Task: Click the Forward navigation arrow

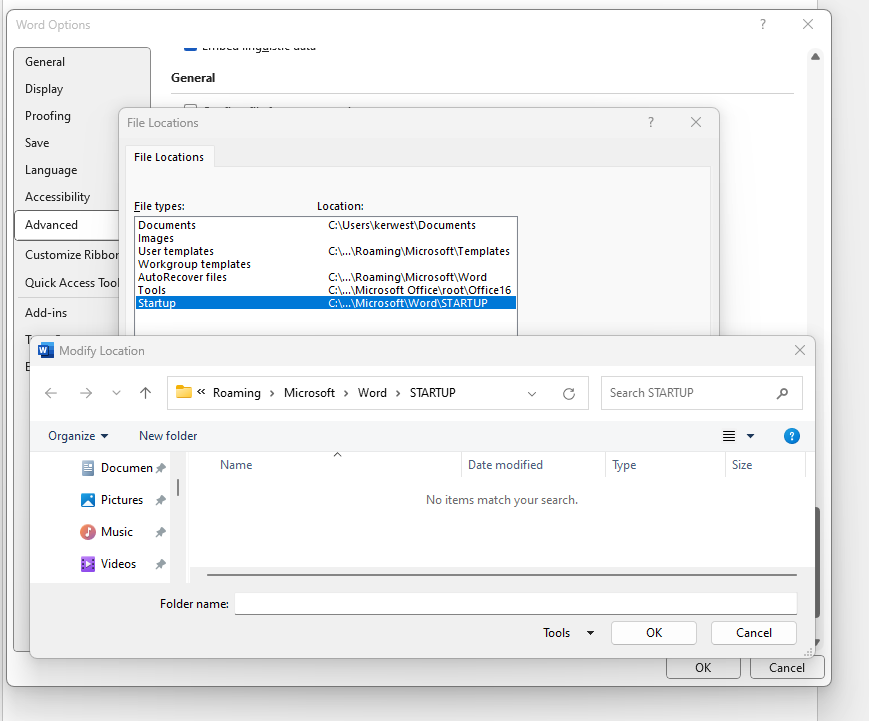Action: coord(86,393)
